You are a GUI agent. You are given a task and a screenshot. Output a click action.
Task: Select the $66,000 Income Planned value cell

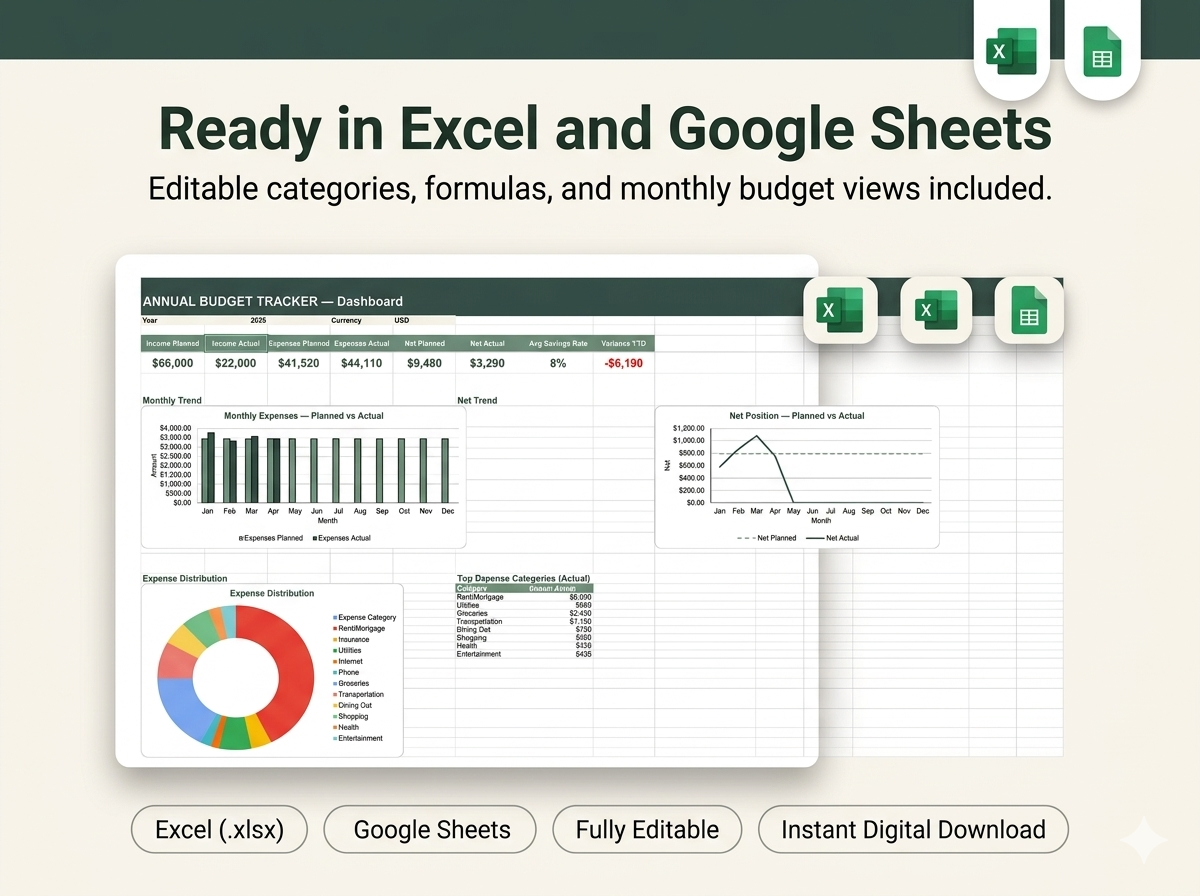click(172, 363)
